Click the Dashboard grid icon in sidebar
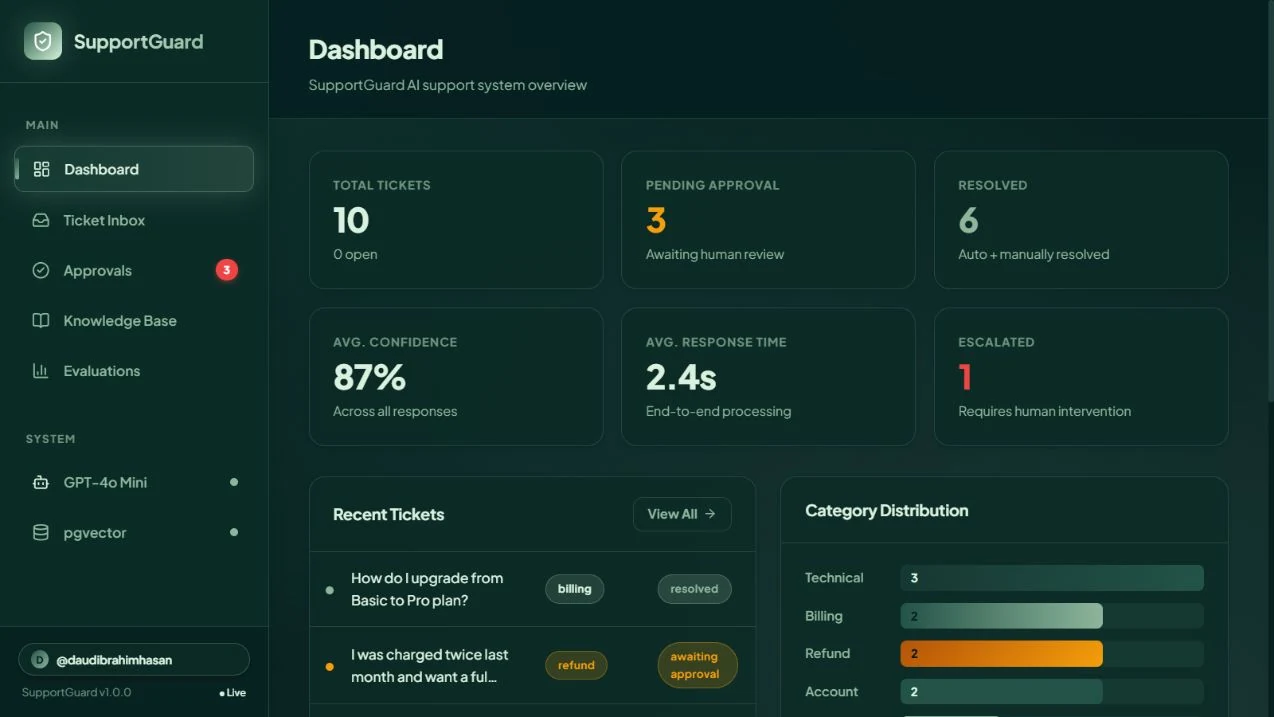The image size is (1274, 717). (x=41, y=169)
